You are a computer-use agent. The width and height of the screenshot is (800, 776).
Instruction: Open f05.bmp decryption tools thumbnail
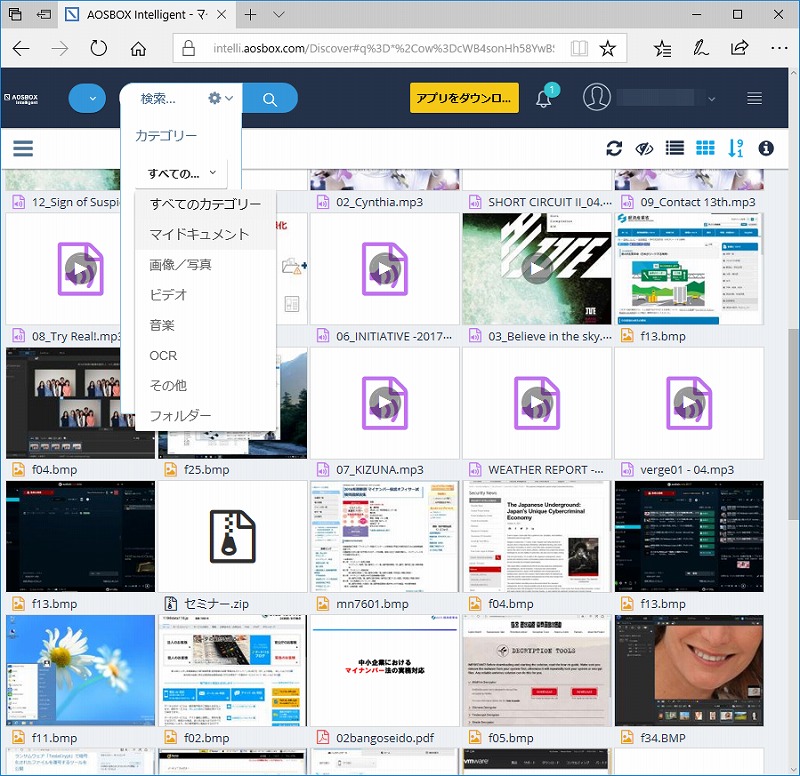(537, 670)
